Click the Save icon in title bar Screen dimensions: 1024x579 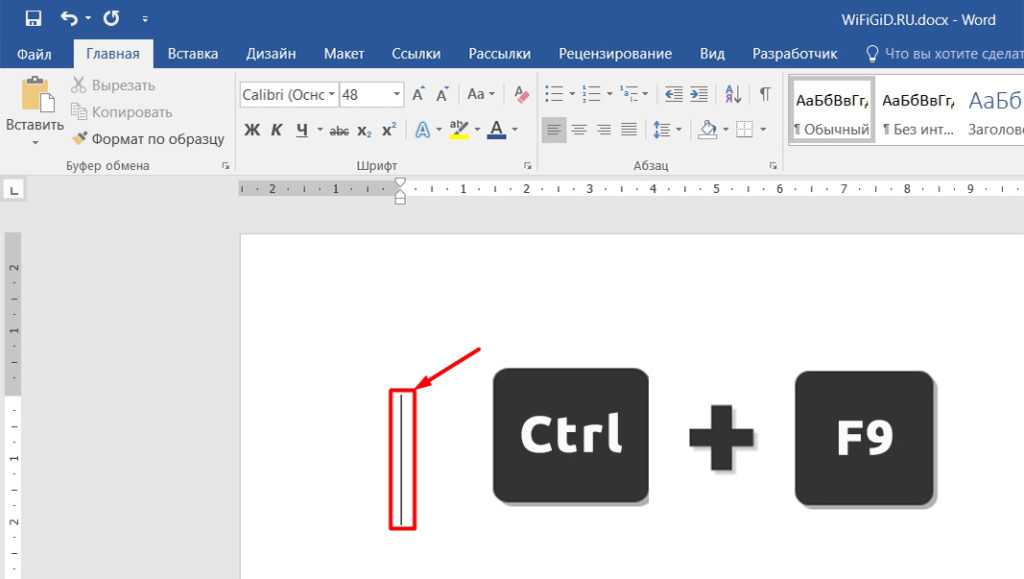click(x=33, y=18)
